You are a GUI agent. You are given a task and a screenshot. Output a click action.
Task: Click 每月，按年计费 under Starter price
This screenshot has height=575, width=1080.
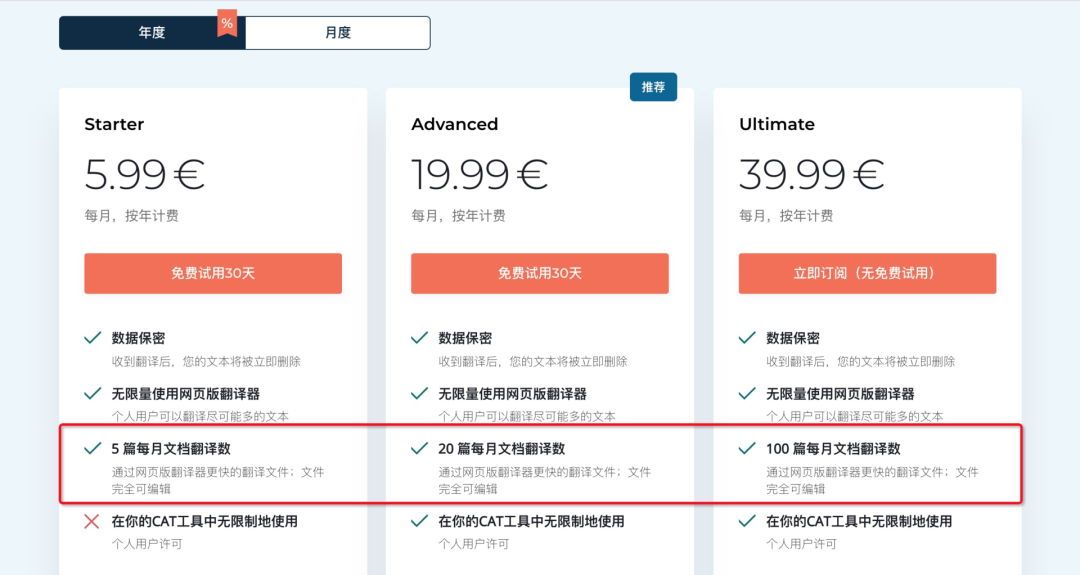coord(132,216)
